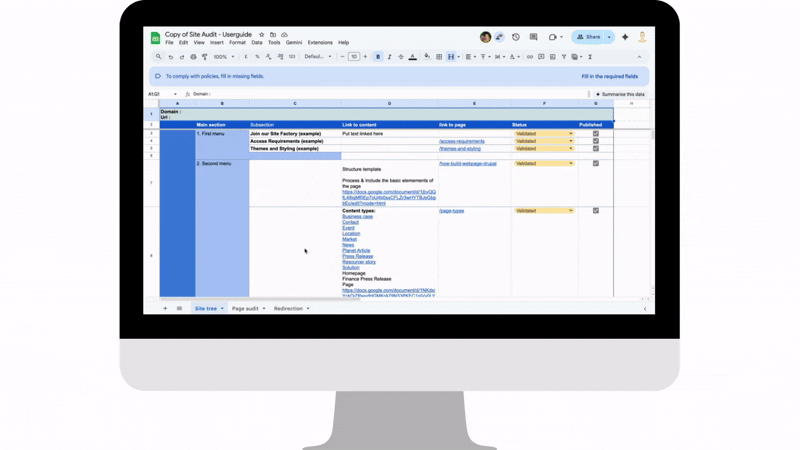Click the Undo arrow in the toolbar
Image resolution: width=800 pixels, height=450 pixels.
171,57
